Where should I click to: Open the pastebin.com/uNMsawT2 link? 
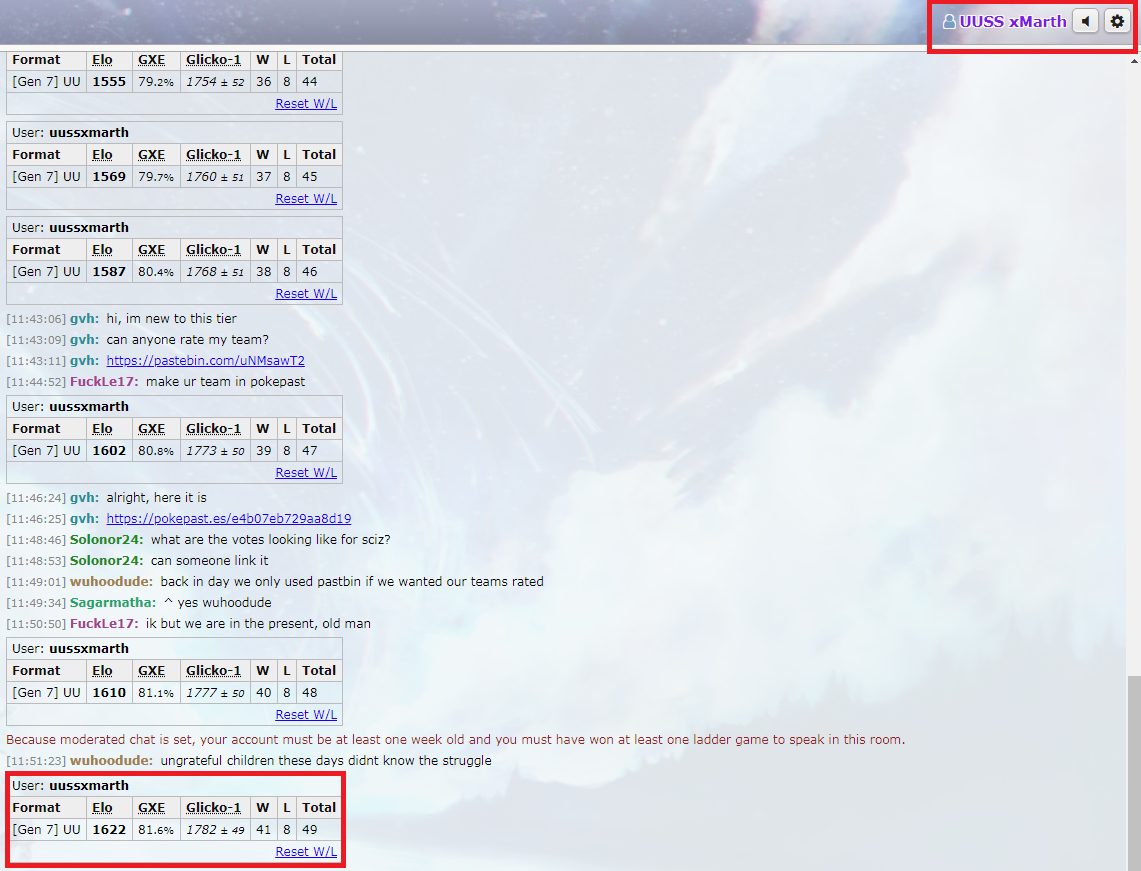click(x=205, y=360)
